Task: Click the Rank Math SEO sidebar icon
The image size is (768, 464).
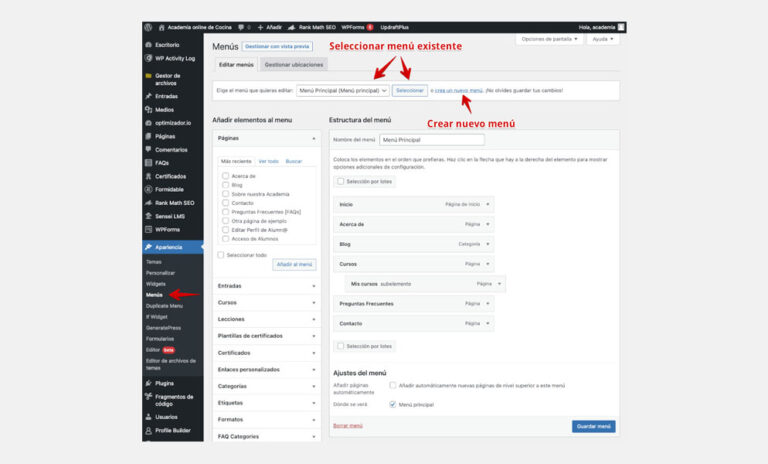Action: click(x=148, y=203)
